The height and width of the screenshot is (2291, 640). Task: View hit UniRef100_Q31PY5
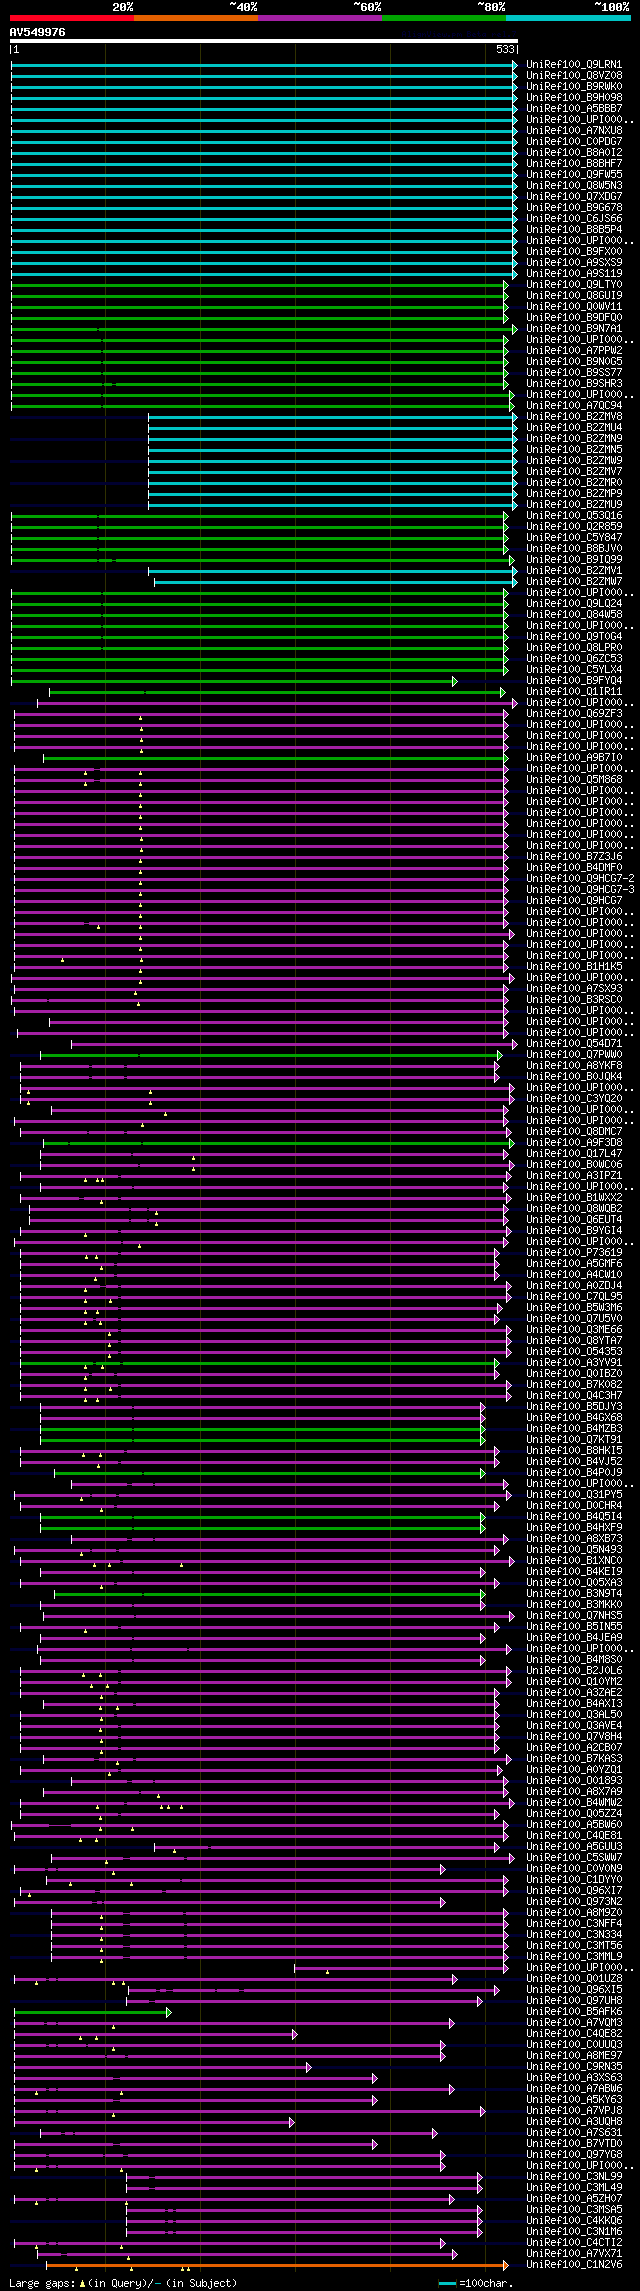coord(574,1495)
